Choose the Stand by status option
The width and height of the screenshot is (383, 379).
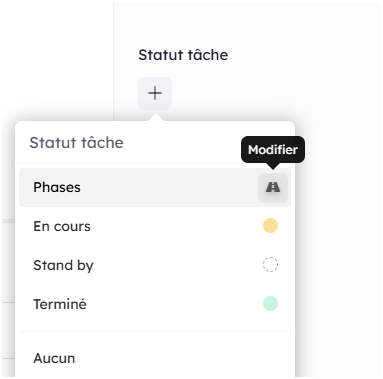(x=155, y=265)
